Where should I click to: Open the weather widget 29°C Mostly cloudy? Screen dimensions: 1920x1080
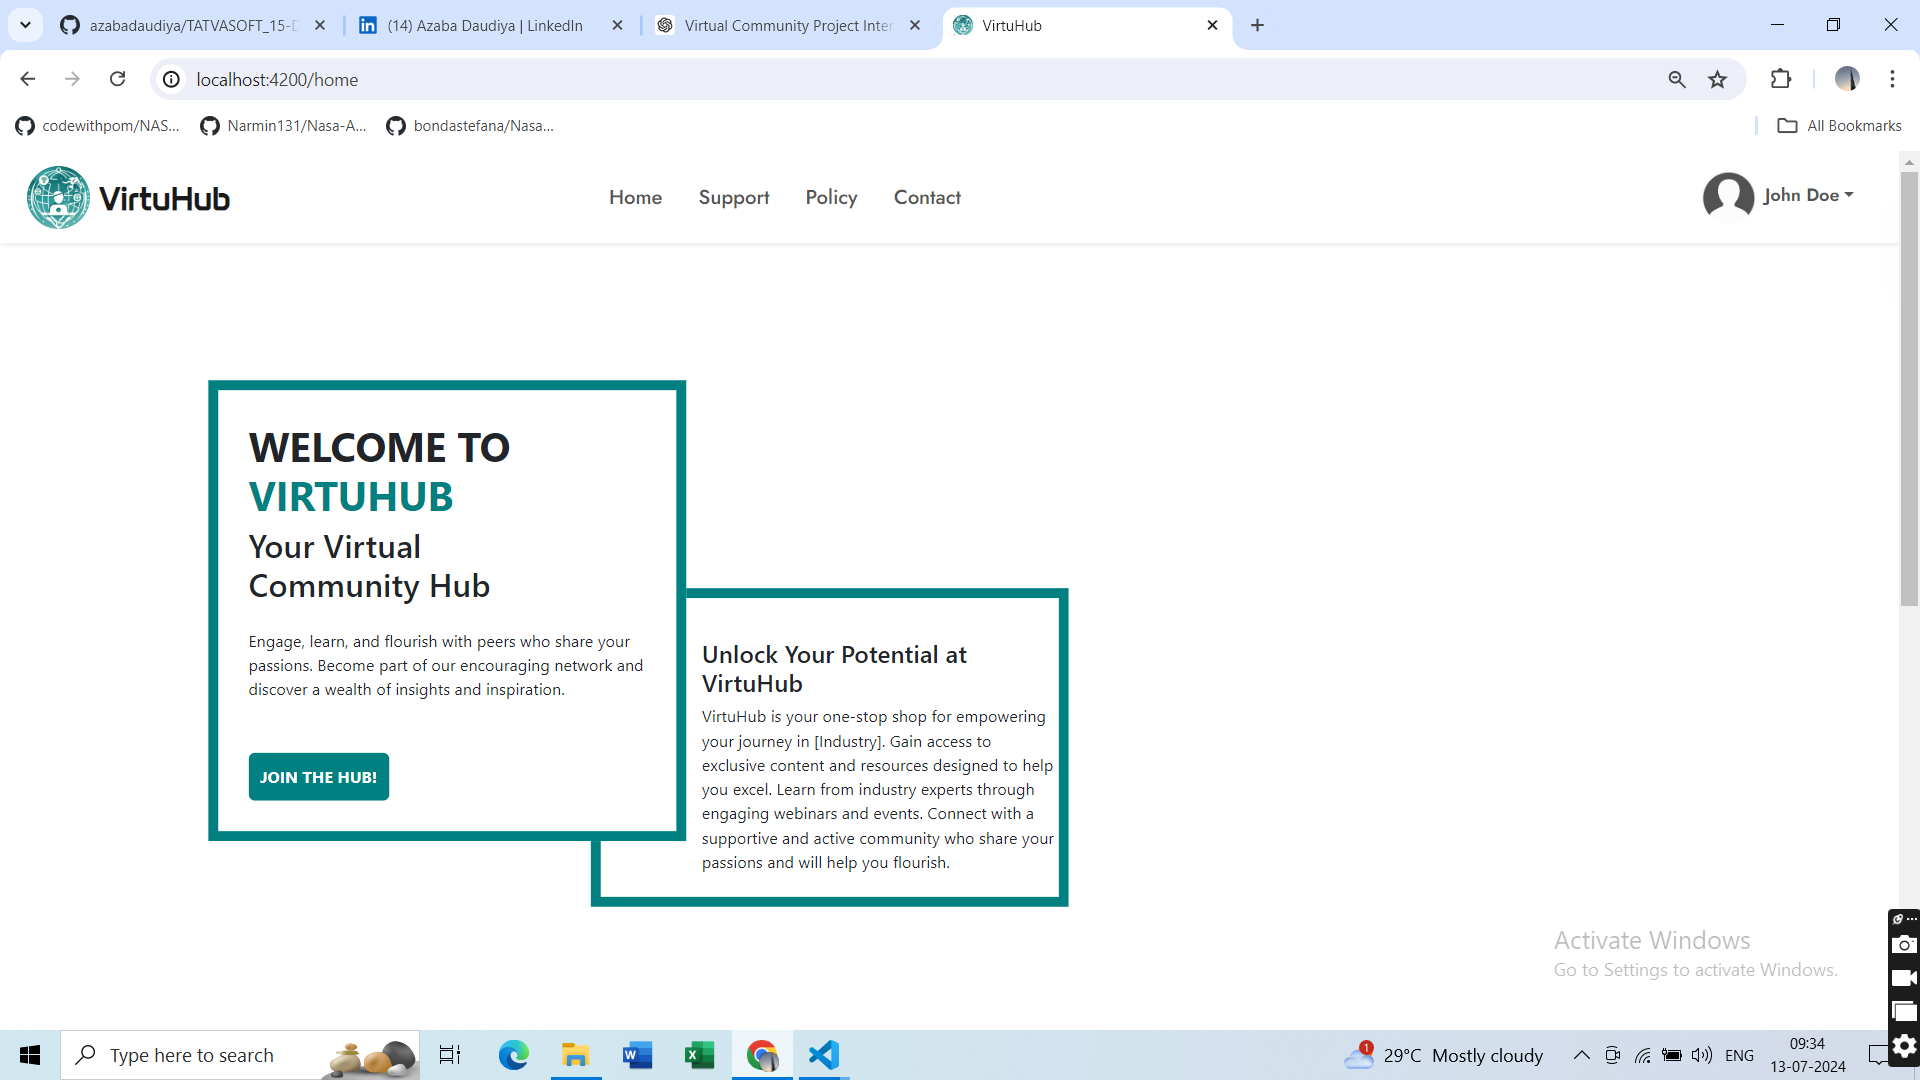(x=1444, y=1055)
